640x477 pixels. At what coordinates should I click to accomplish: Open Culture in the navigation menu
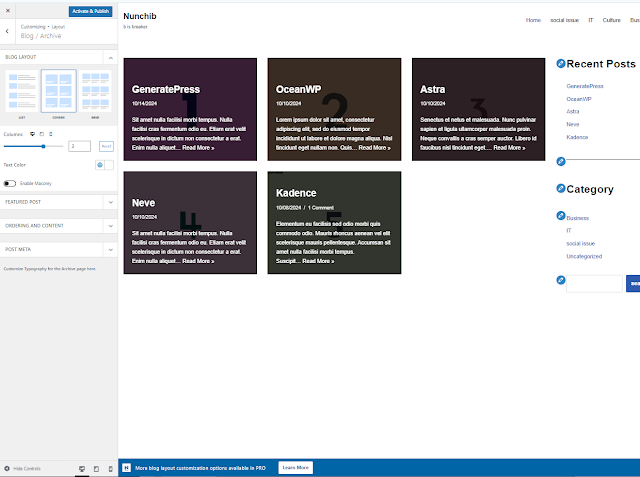(611, 20)
